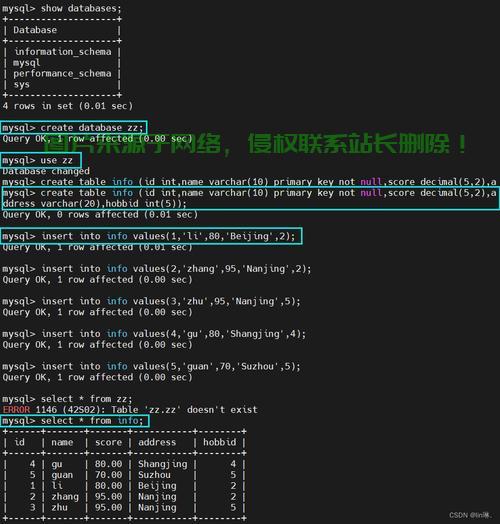Click the "address" column header
This screenshot has width=500, height=524.
[157, 442]
